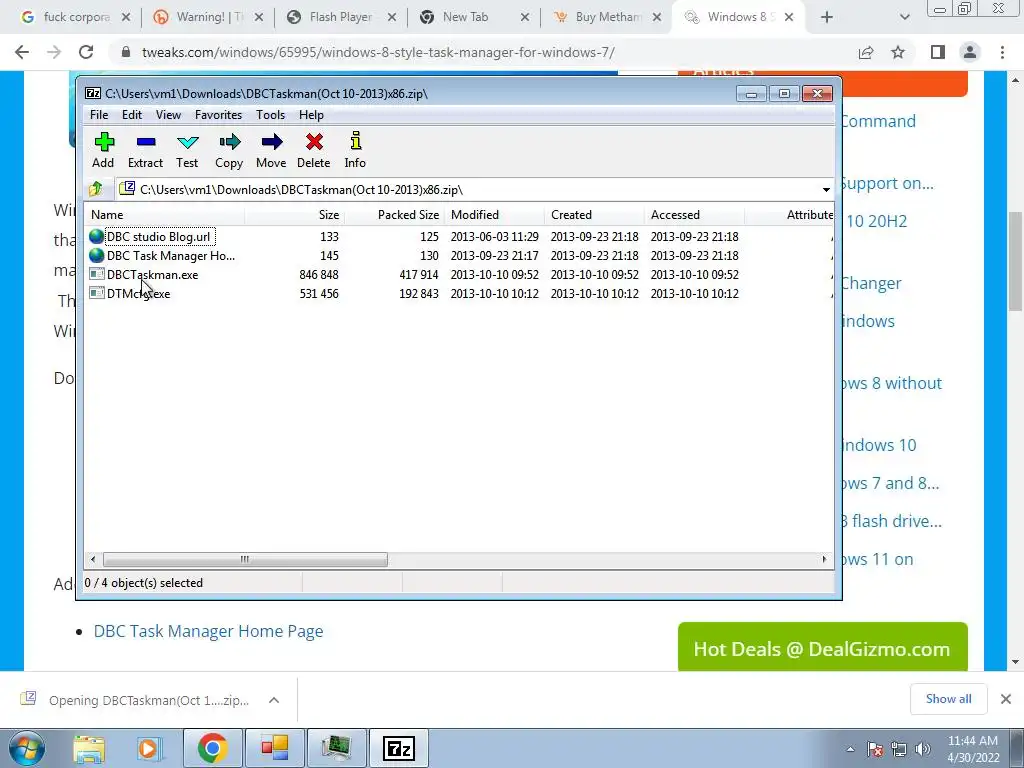The image size is (1024, 768).
Task: Sort files by Accessed column
Action: (x=694, y=215)
